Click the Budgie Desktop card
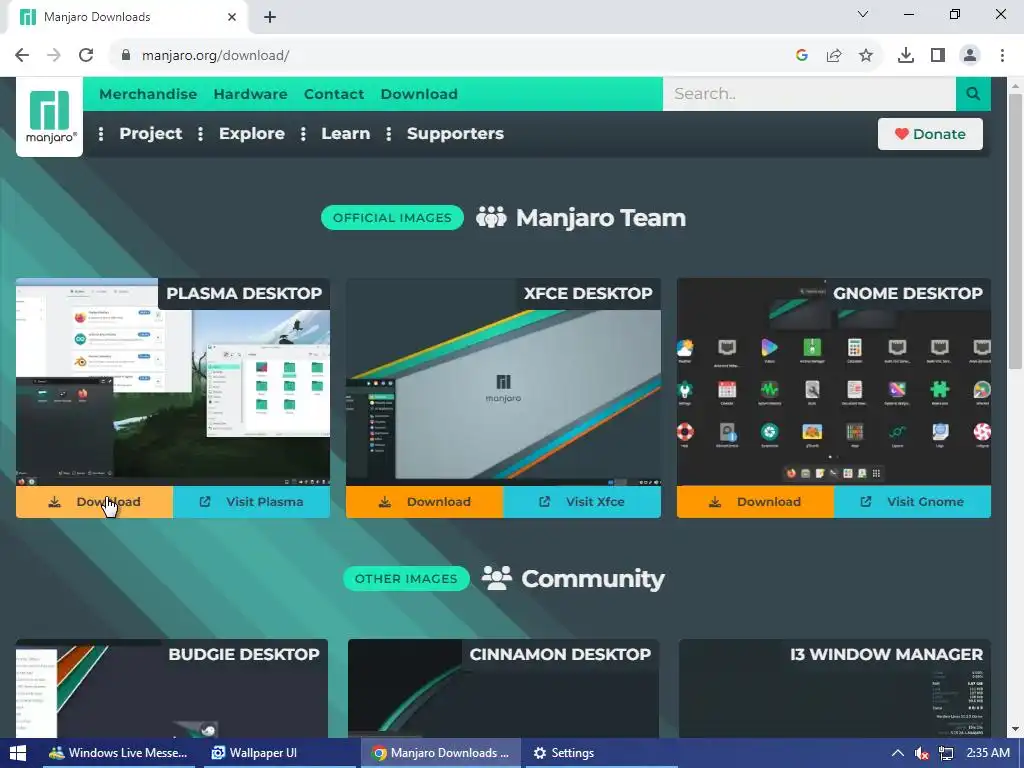 click(172, 688)
